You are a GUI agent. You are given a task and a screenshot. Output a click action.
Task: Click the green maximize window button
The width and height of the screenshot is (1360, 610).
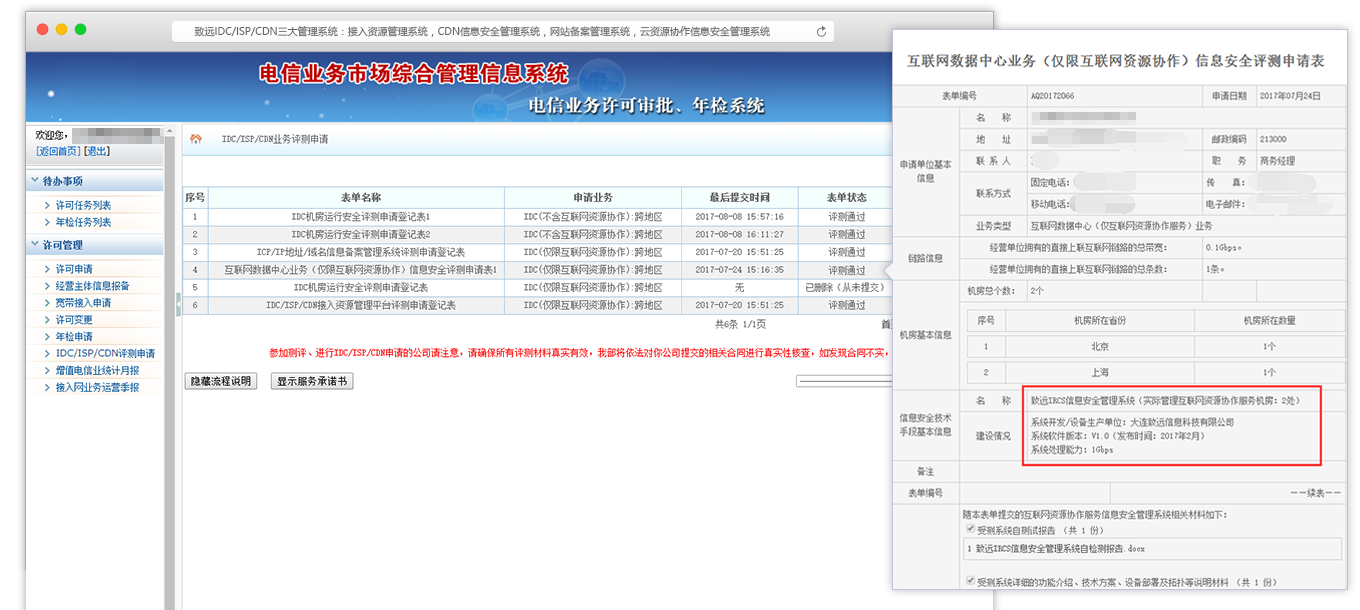(x=80, y=30)
